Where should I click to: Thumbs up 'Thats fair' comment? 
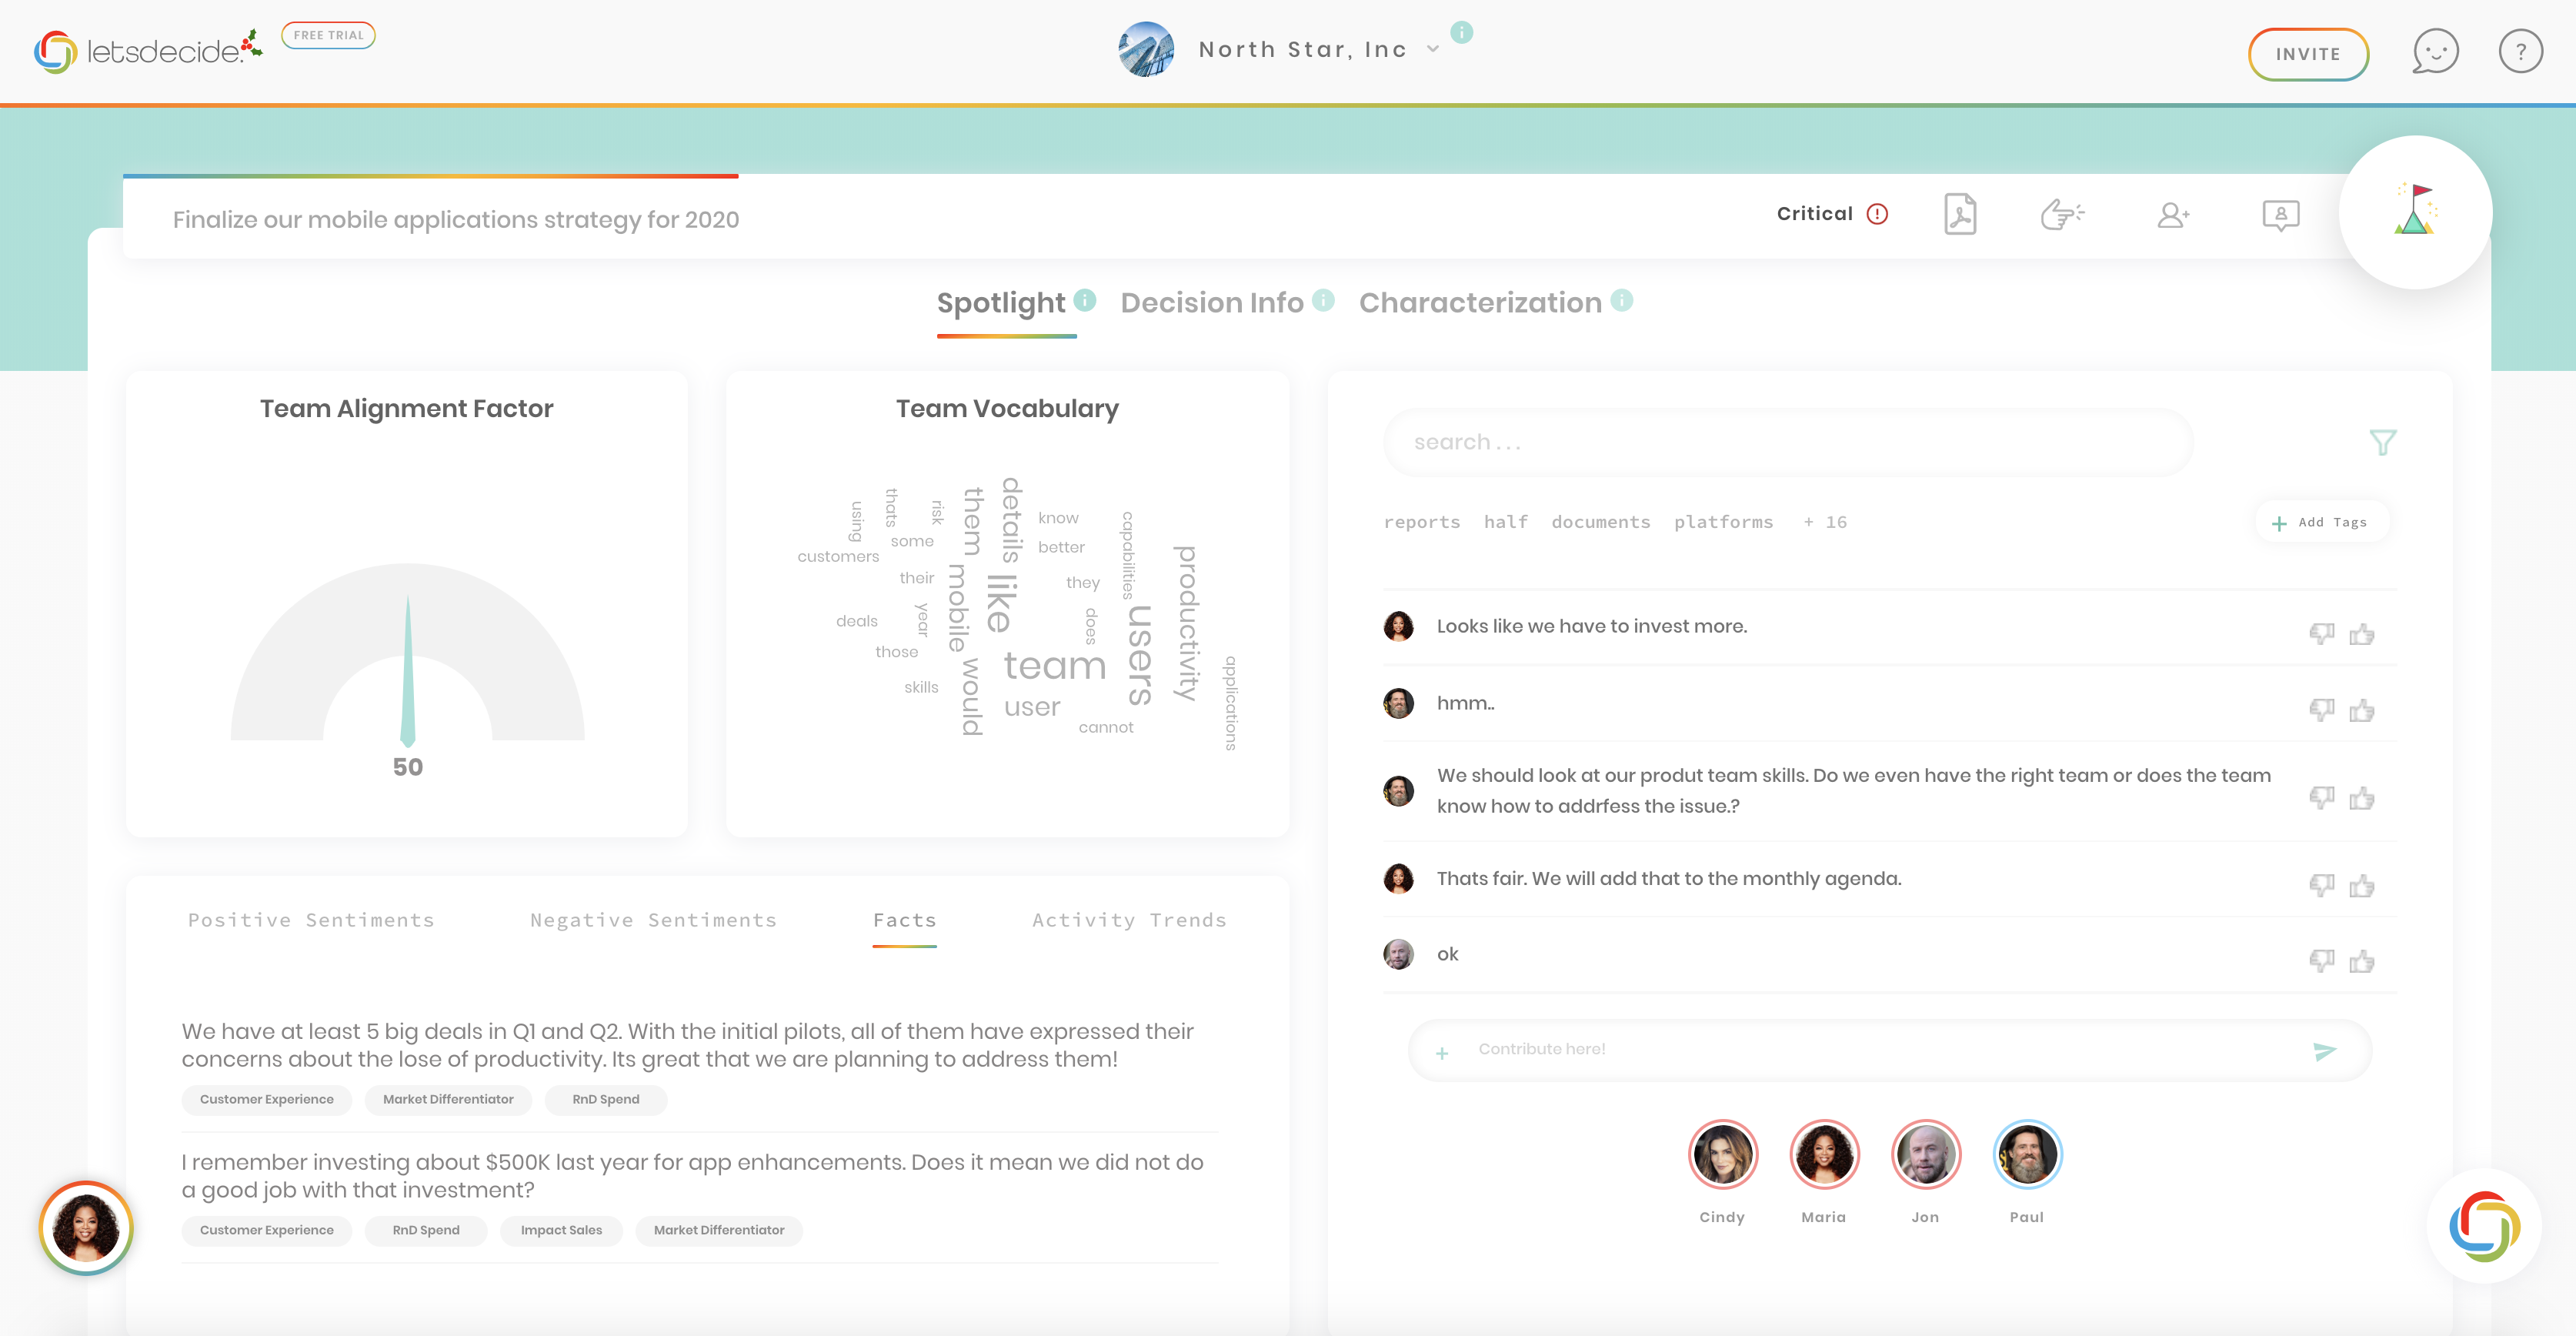[x=2362, y=886]
